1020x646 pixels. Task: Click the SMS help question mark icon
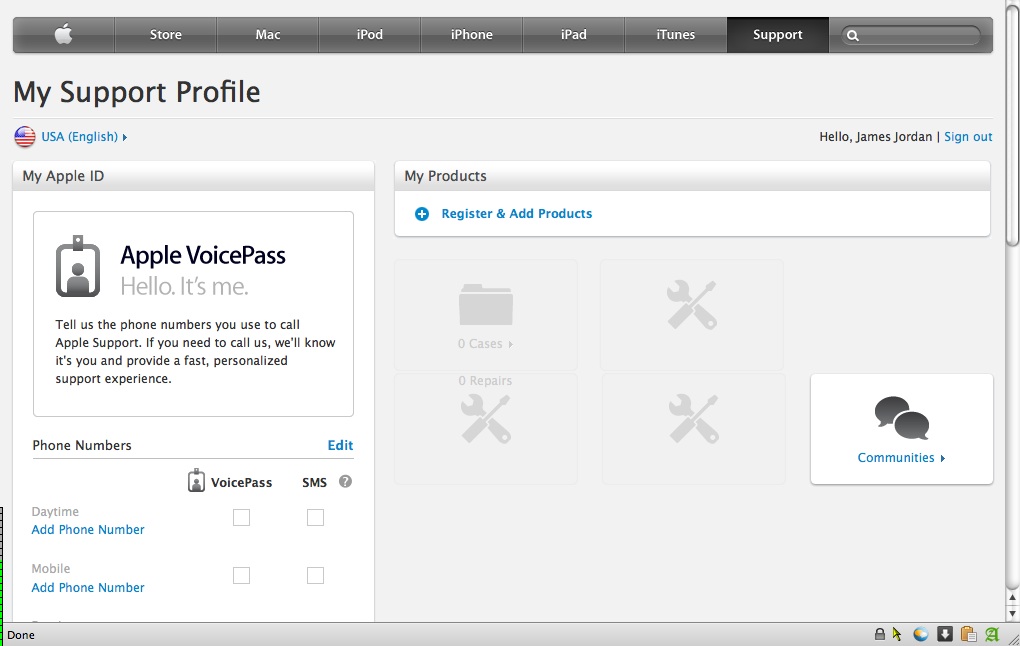pyautogui.click(x=345, y=481)
